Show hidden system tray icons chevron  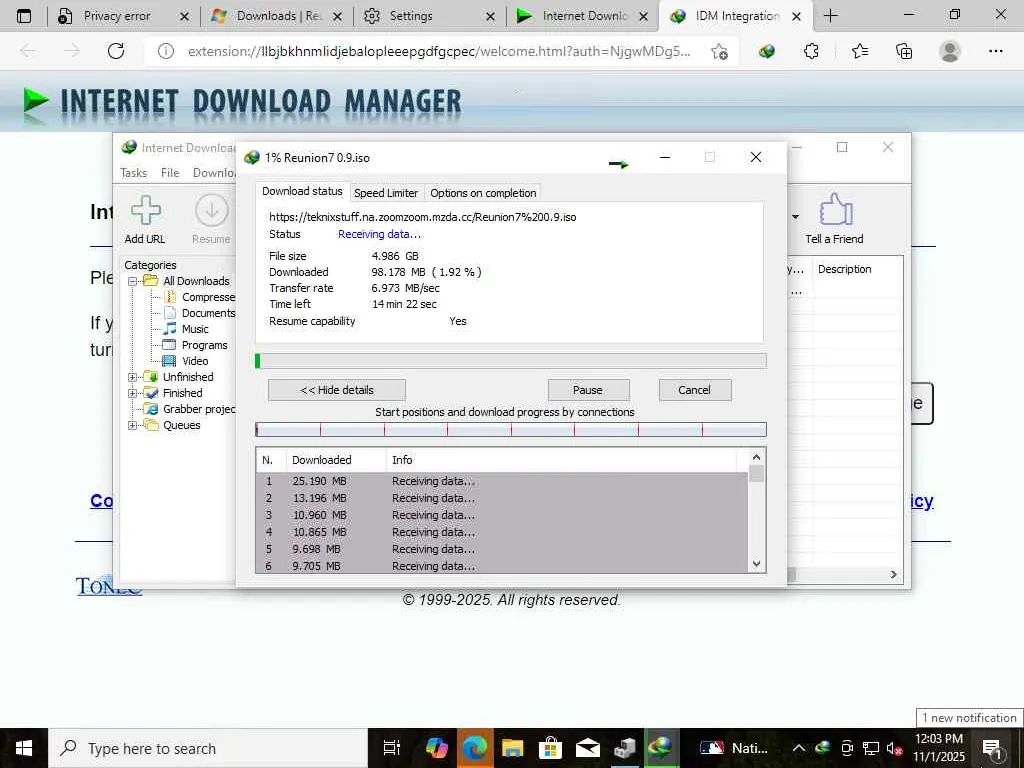[798, 748]
